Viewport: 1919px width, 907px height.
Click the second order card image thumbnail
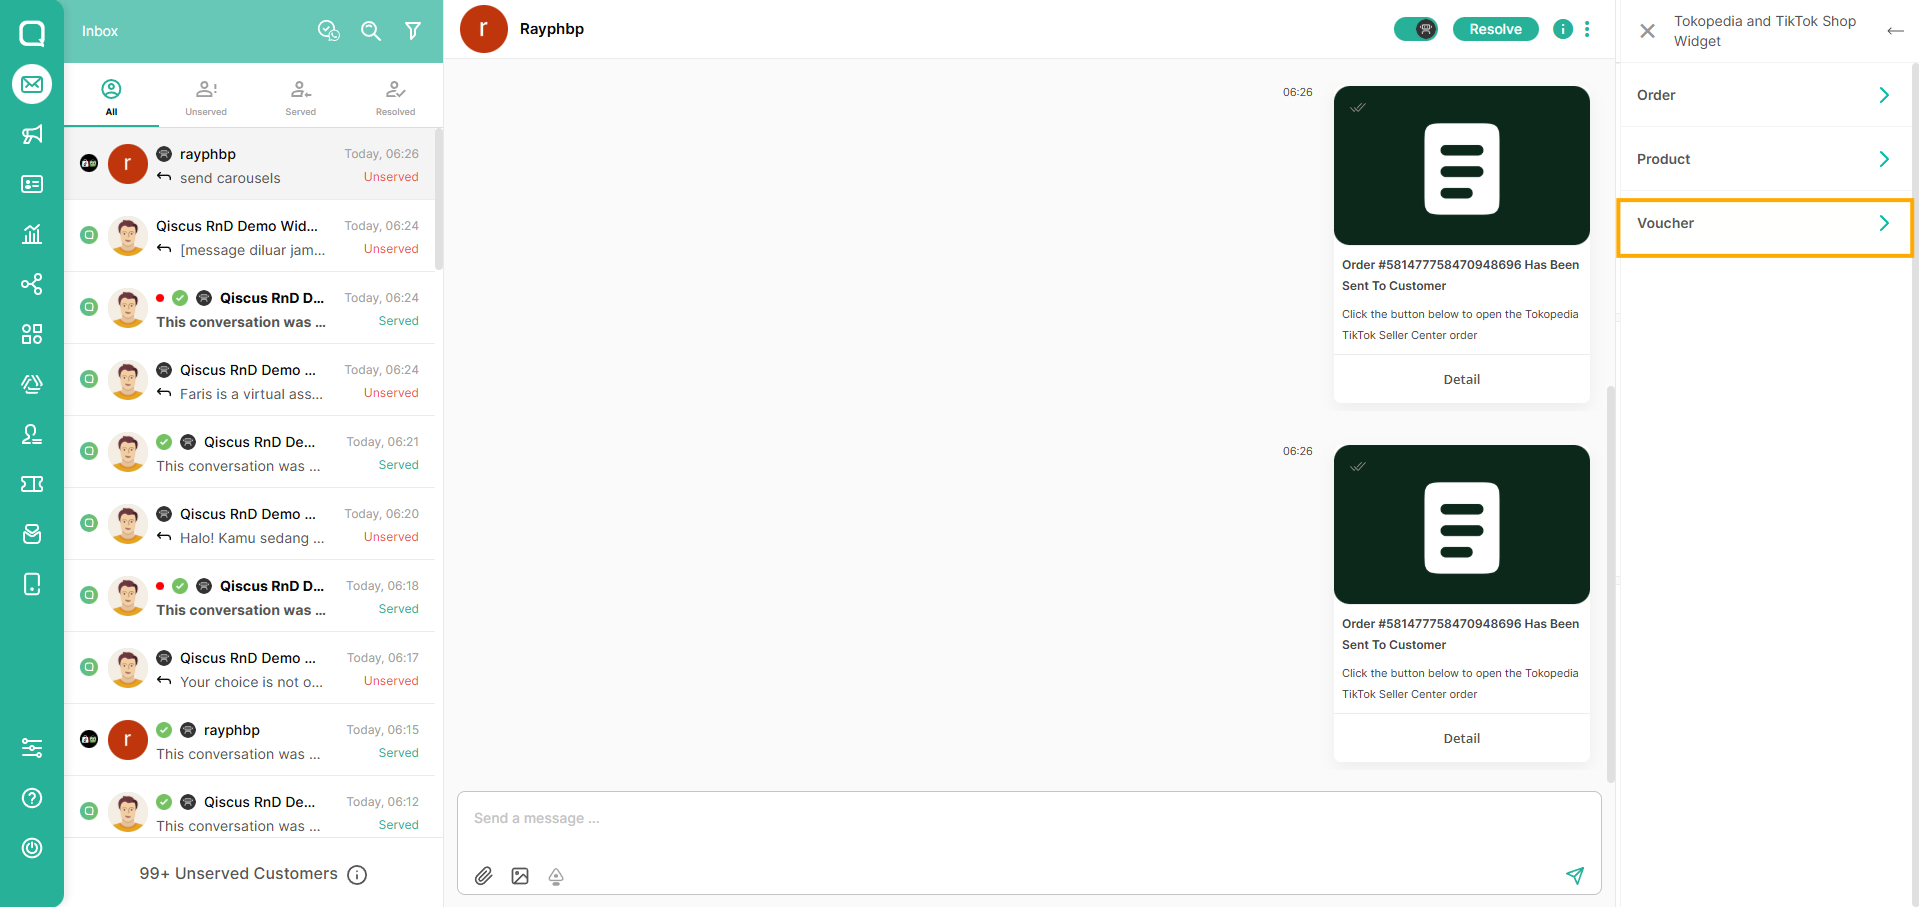click(x=1462, y=524)
